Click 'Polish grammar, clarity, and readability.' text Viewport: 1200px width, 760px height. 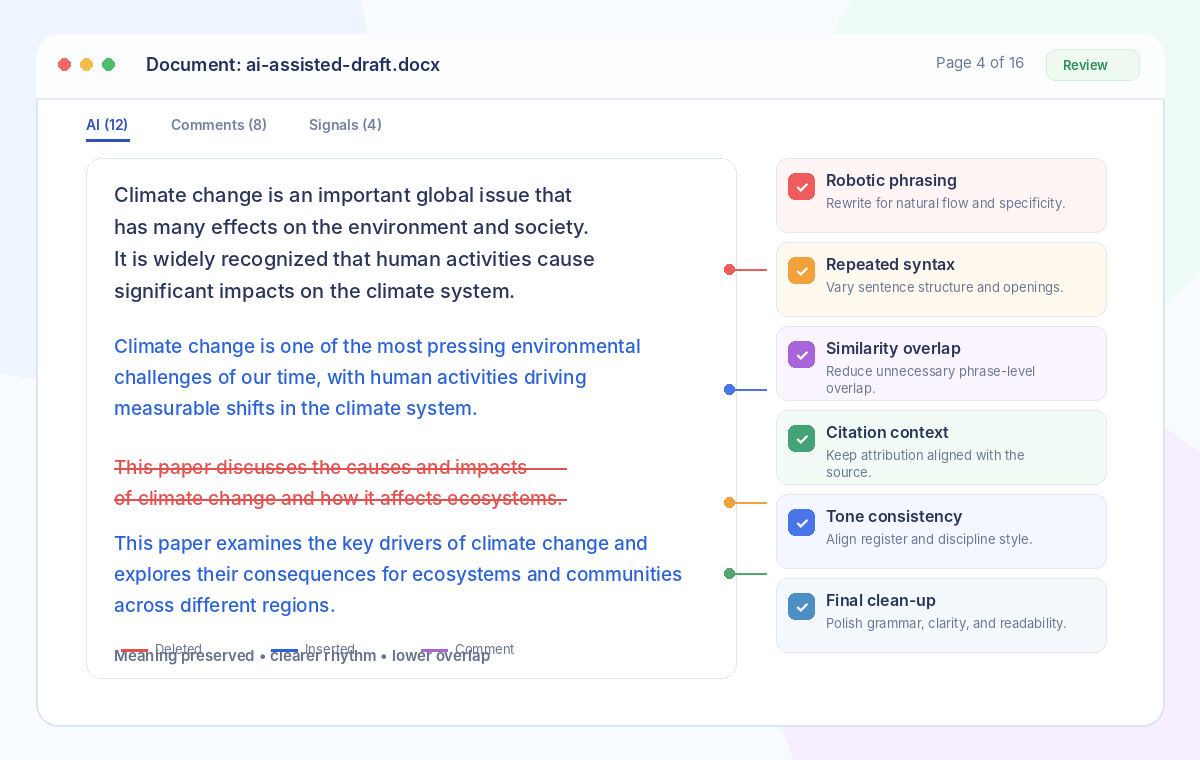(x=946, y=624)
